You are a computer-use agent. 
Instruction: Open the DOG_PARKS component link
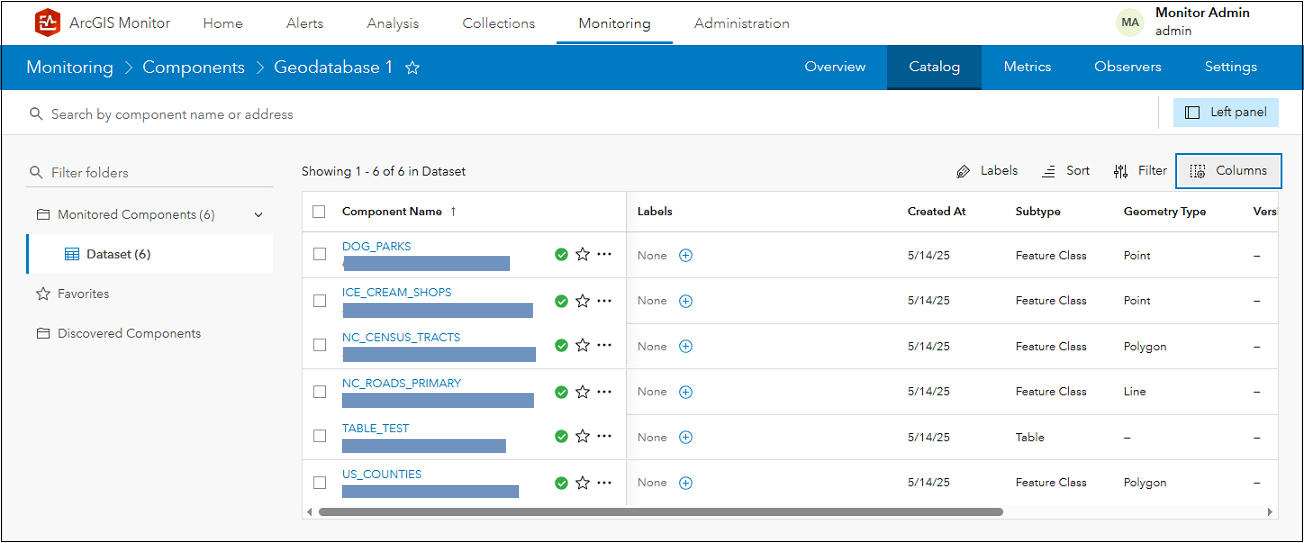[x=376, y=246]
